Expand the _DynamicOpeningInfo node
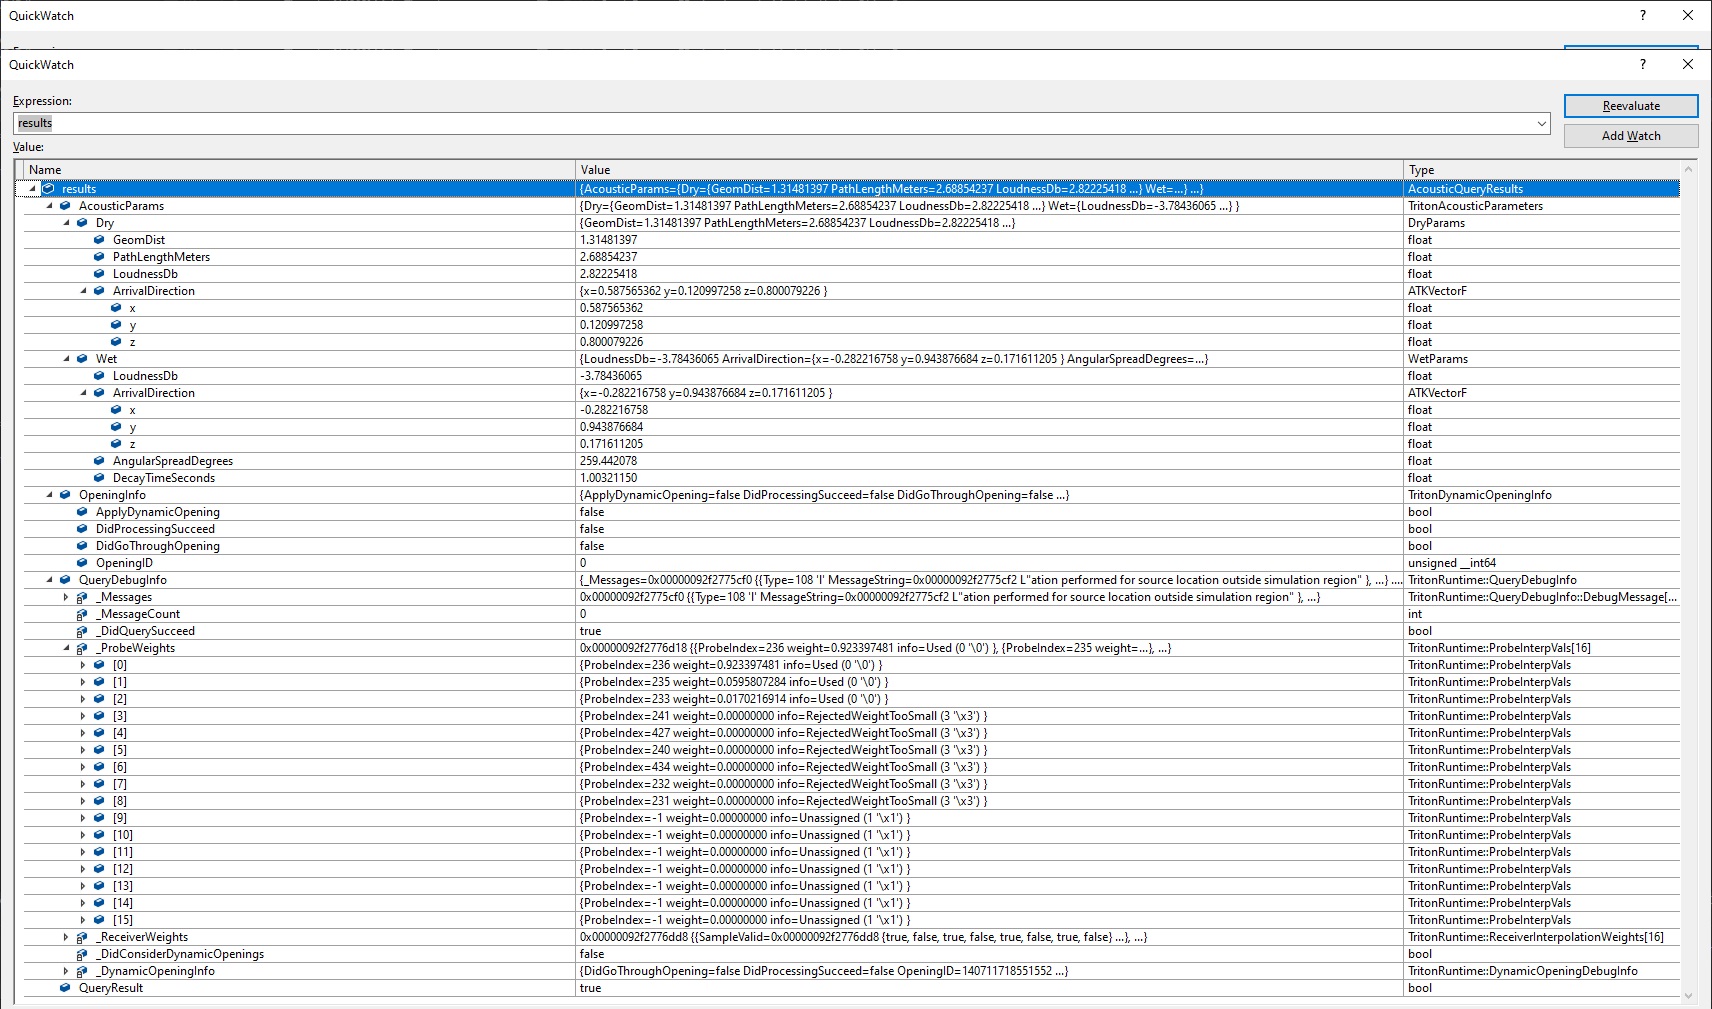Image resolution: width=1712 pixels, height=1009 pixels. coord(65,971)
